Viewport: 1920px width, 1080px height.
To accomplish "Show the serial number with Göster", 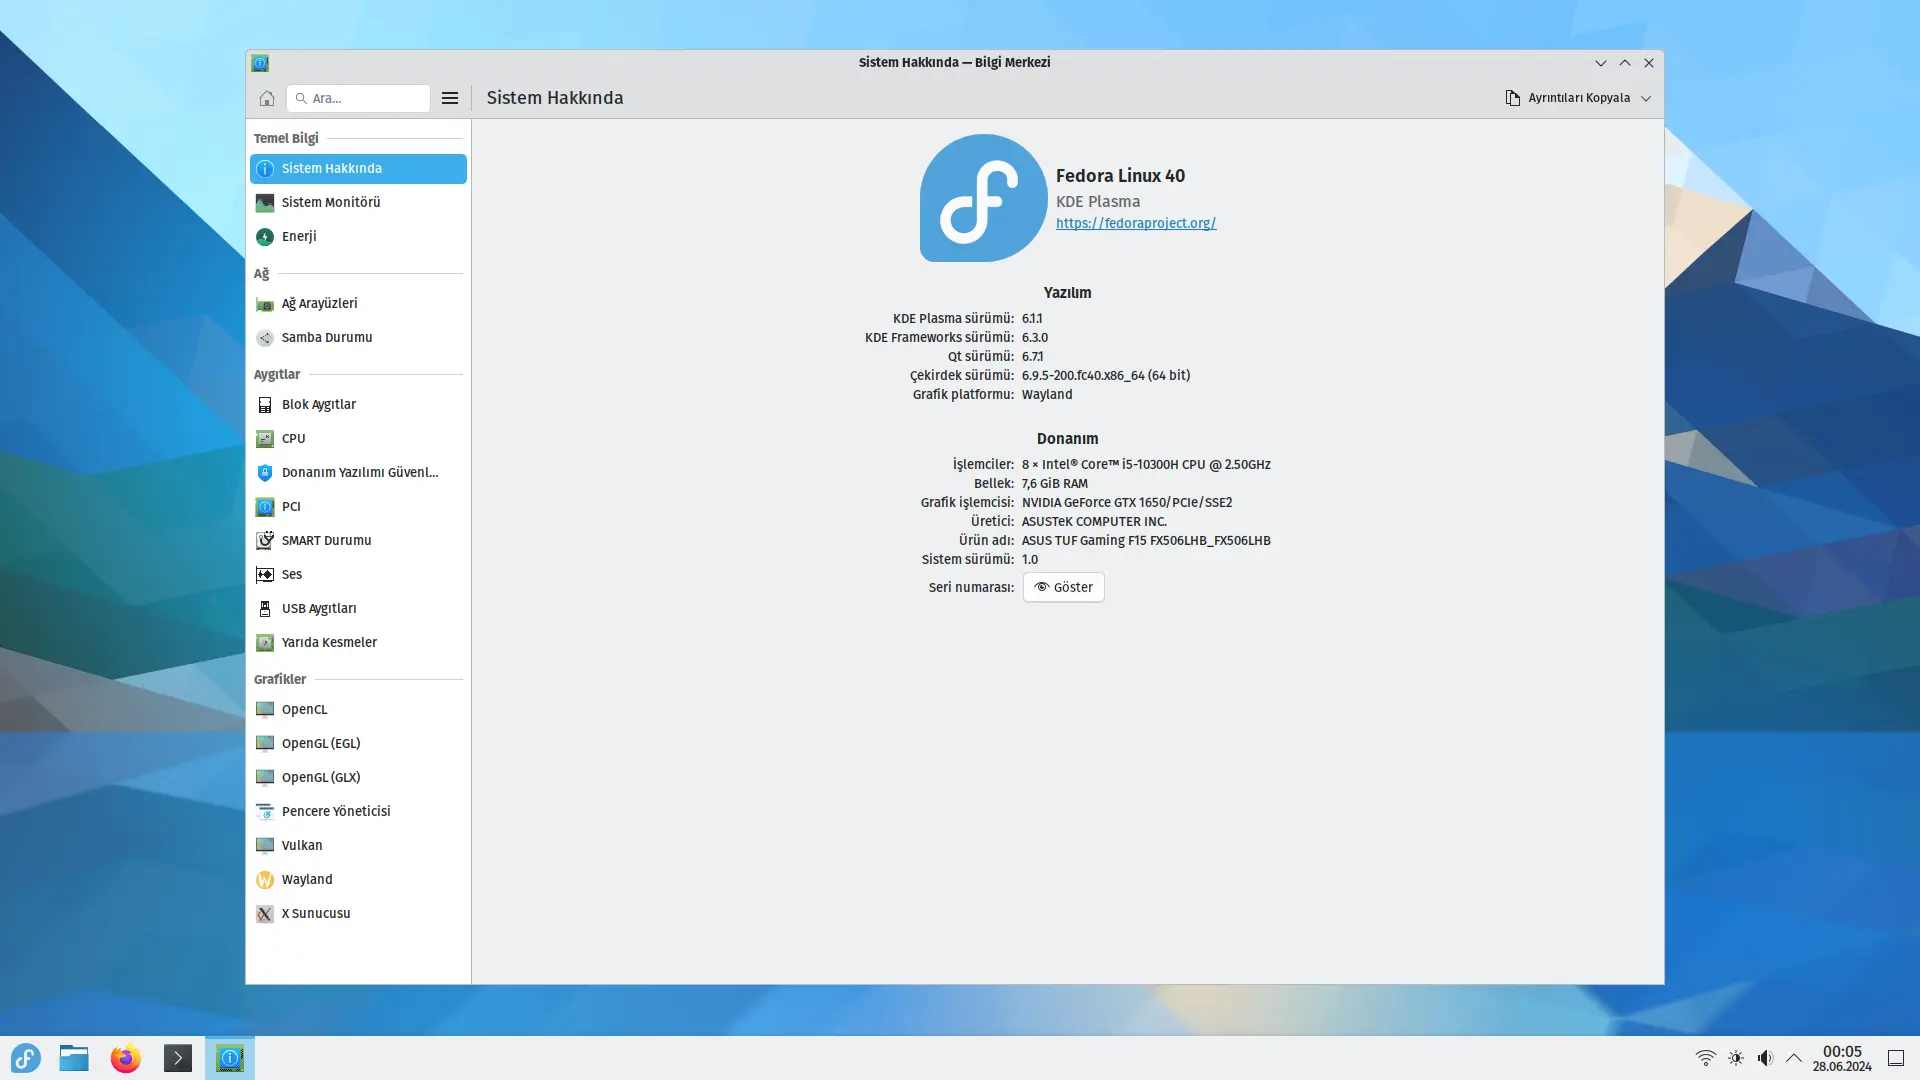I will [1064, 588].
